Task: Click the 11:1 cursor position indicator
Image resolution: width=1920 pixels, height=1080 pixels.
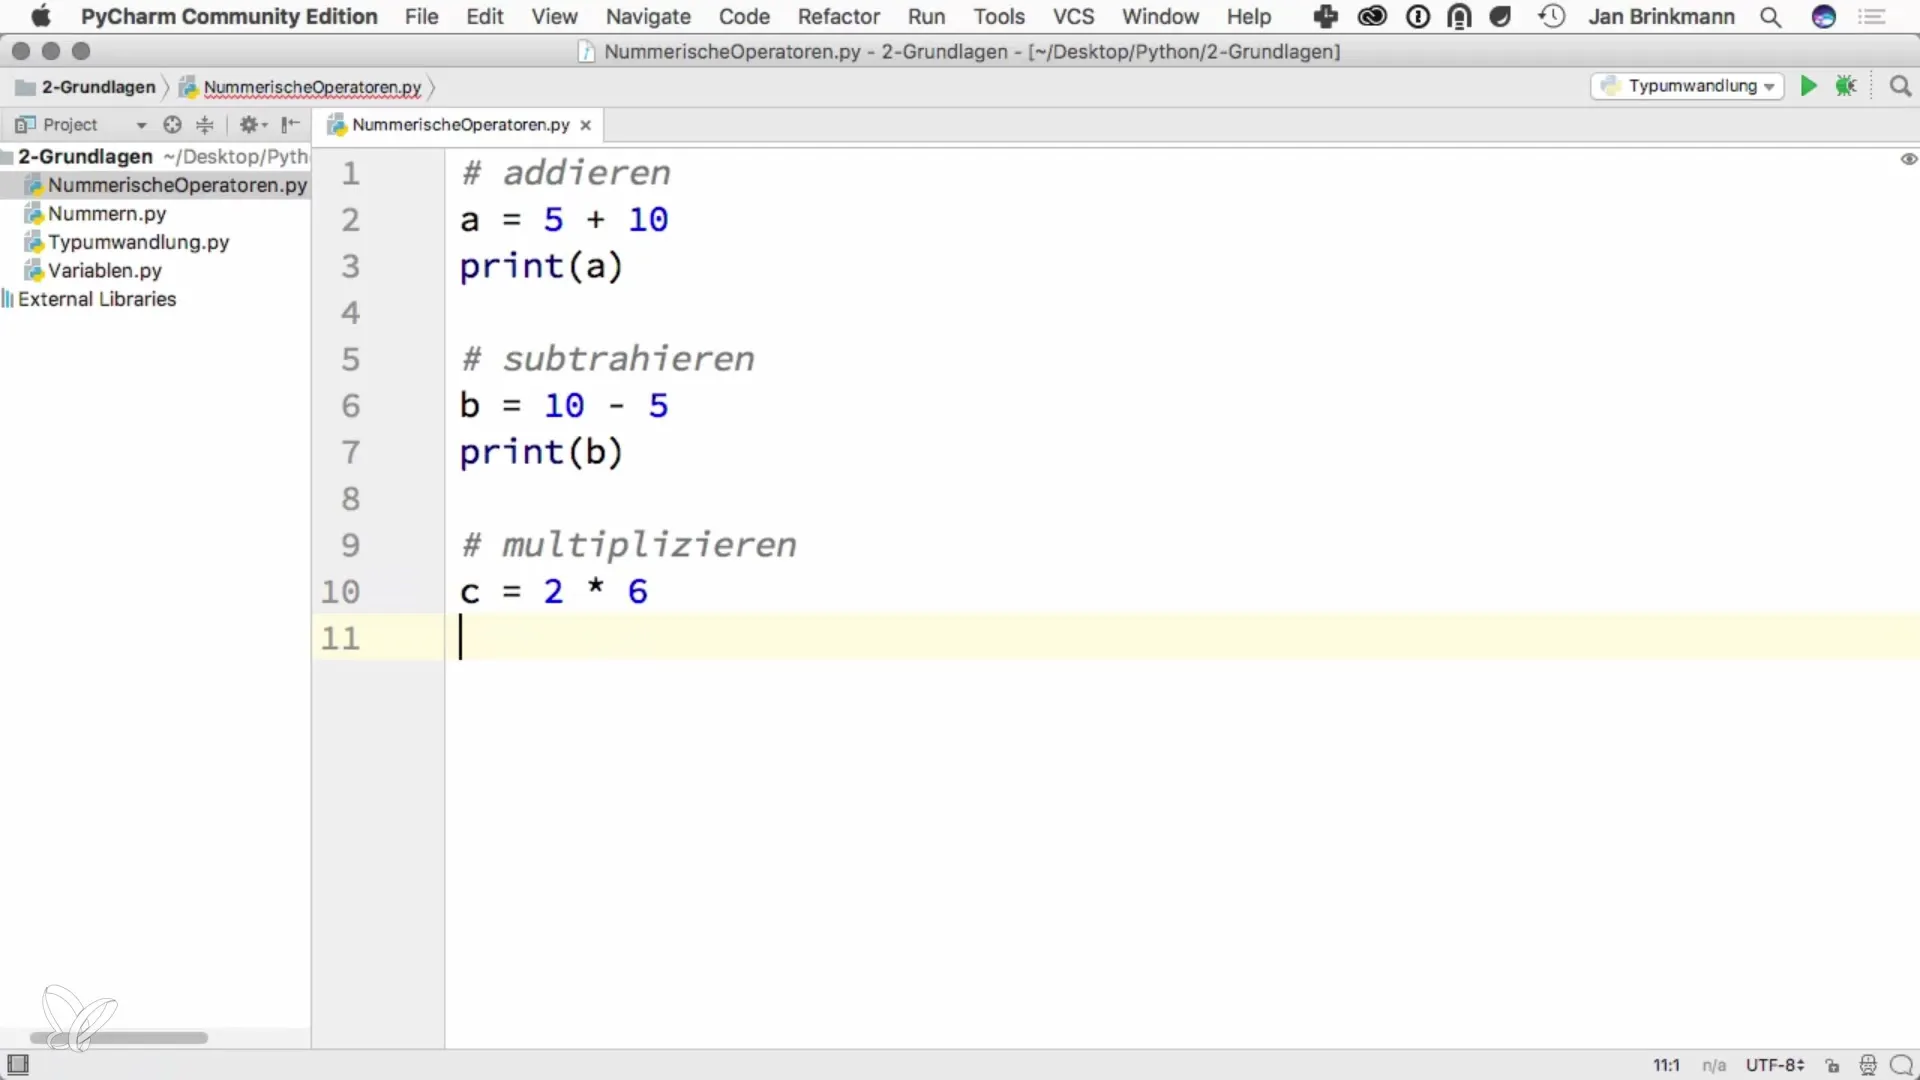Action: point(1666,1066)
